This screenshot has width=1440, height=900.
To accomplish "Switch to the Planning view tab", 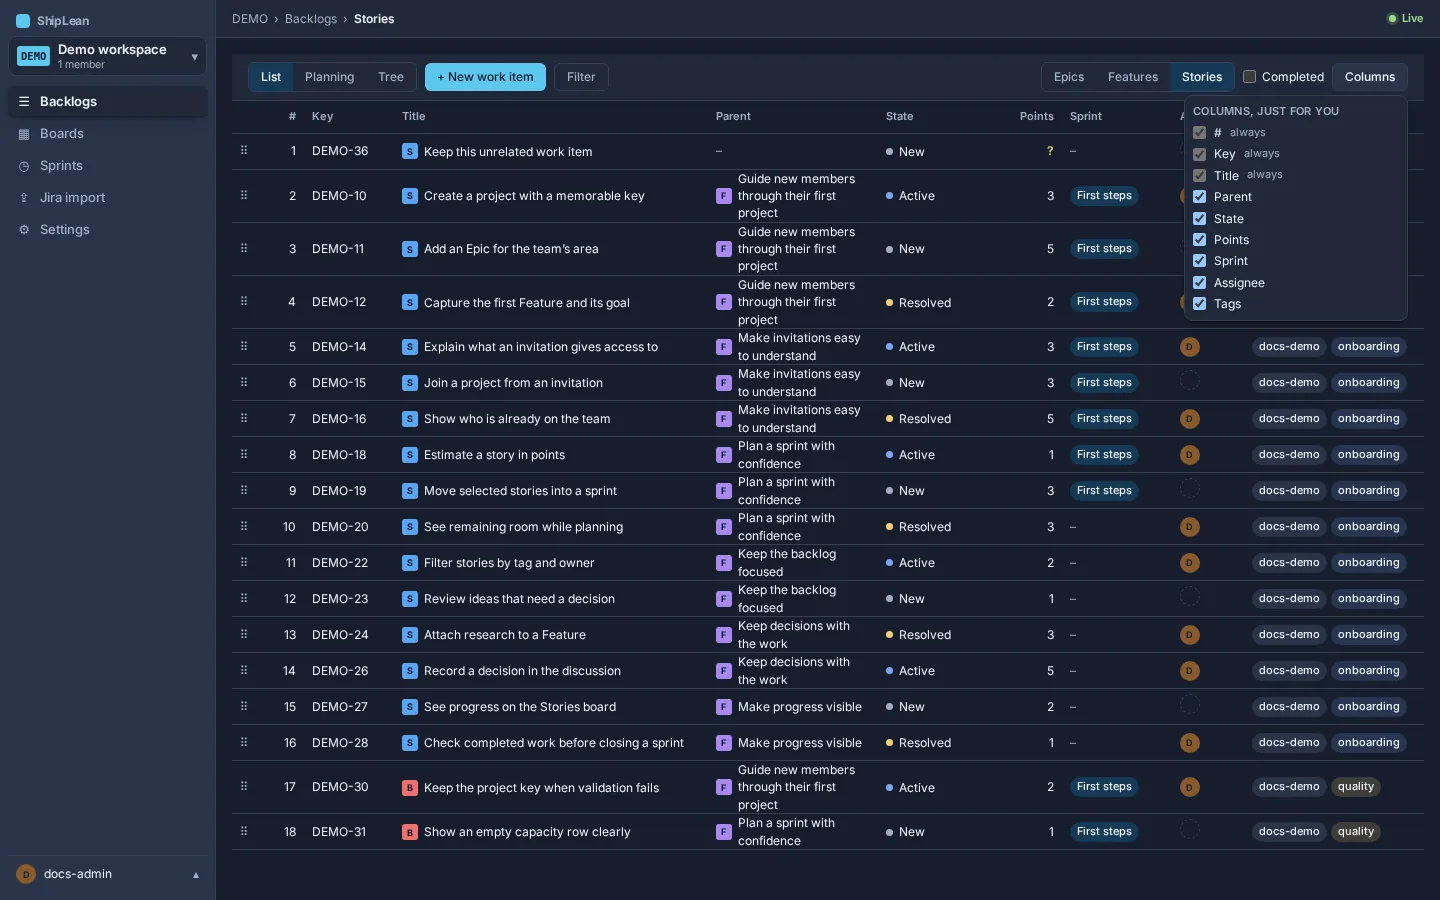I will coord(329,77).
